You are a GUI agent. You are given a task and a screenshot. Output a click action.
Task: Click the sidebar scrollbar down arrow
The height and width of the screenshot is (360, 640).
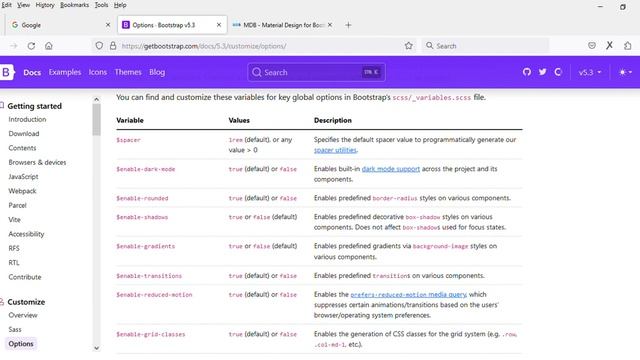96,348
